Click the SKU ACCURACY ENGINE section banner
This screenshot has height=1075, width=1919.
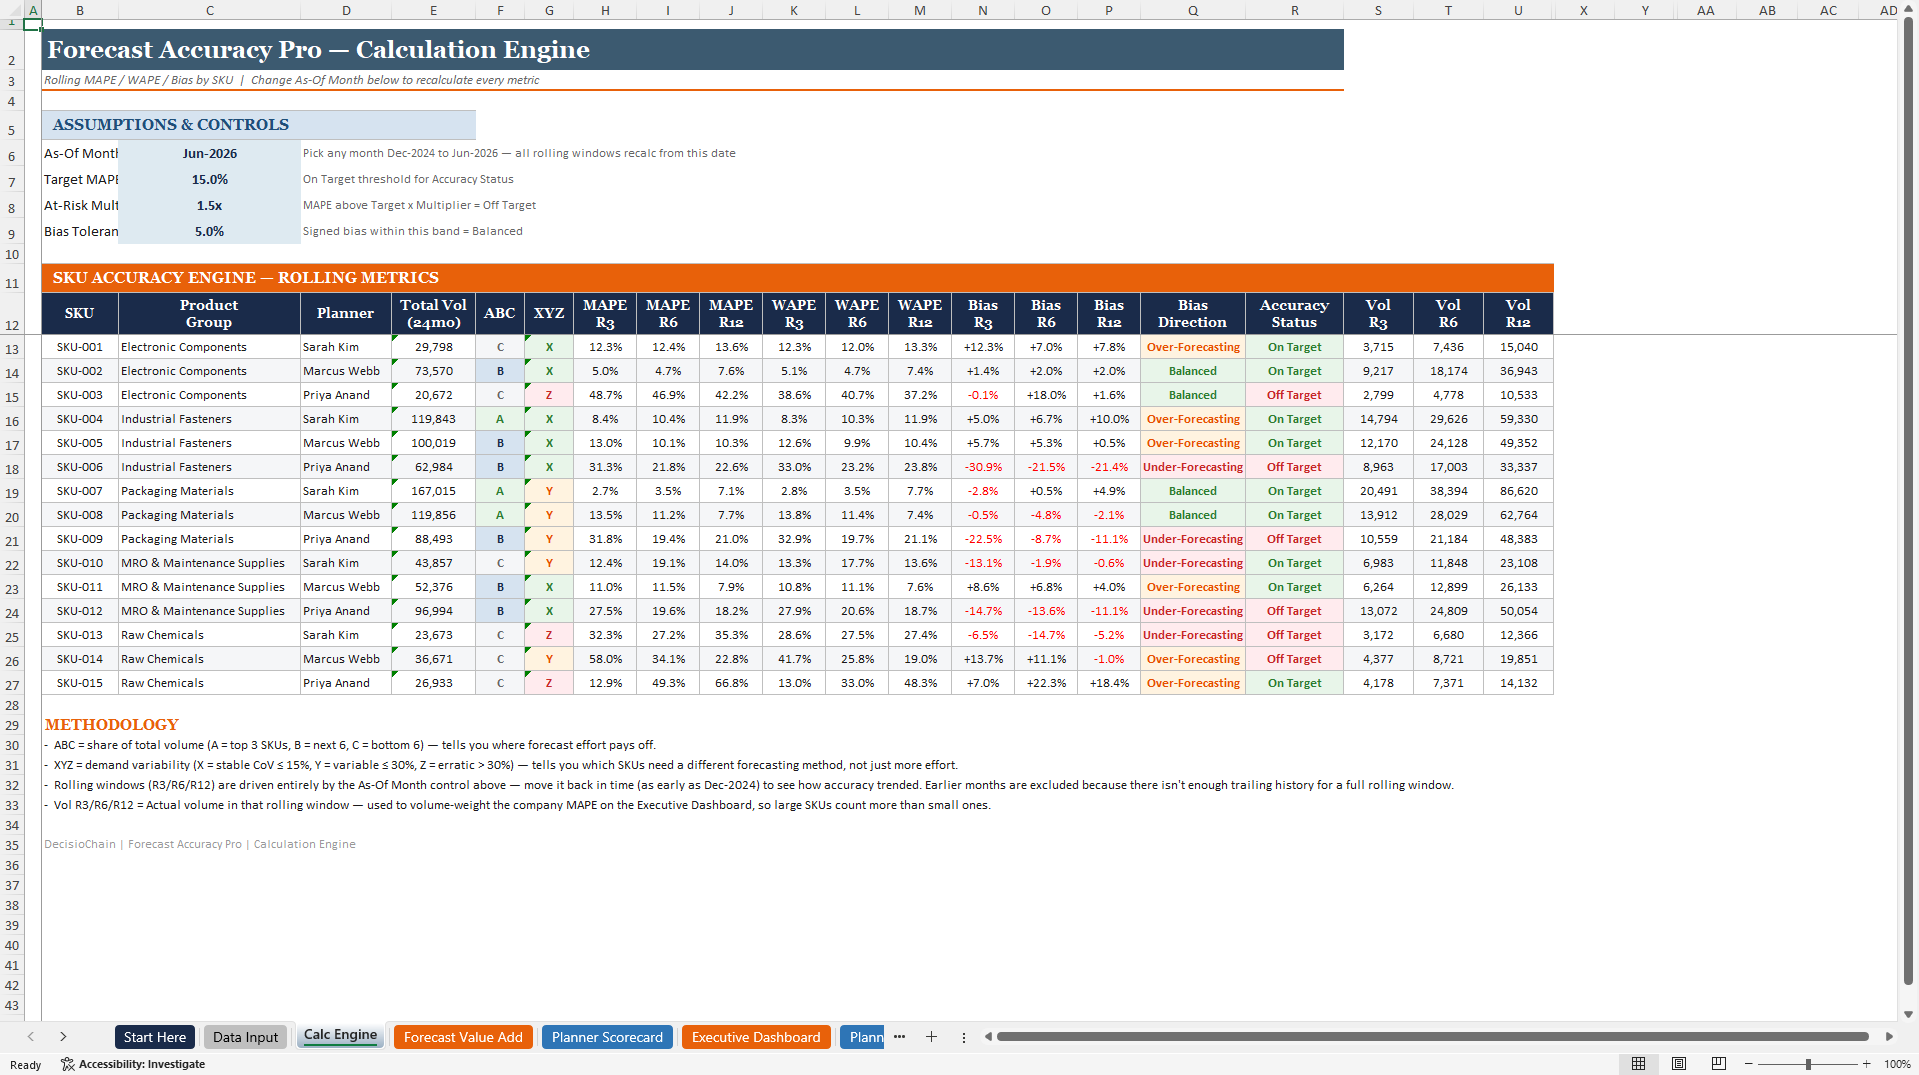798,278
